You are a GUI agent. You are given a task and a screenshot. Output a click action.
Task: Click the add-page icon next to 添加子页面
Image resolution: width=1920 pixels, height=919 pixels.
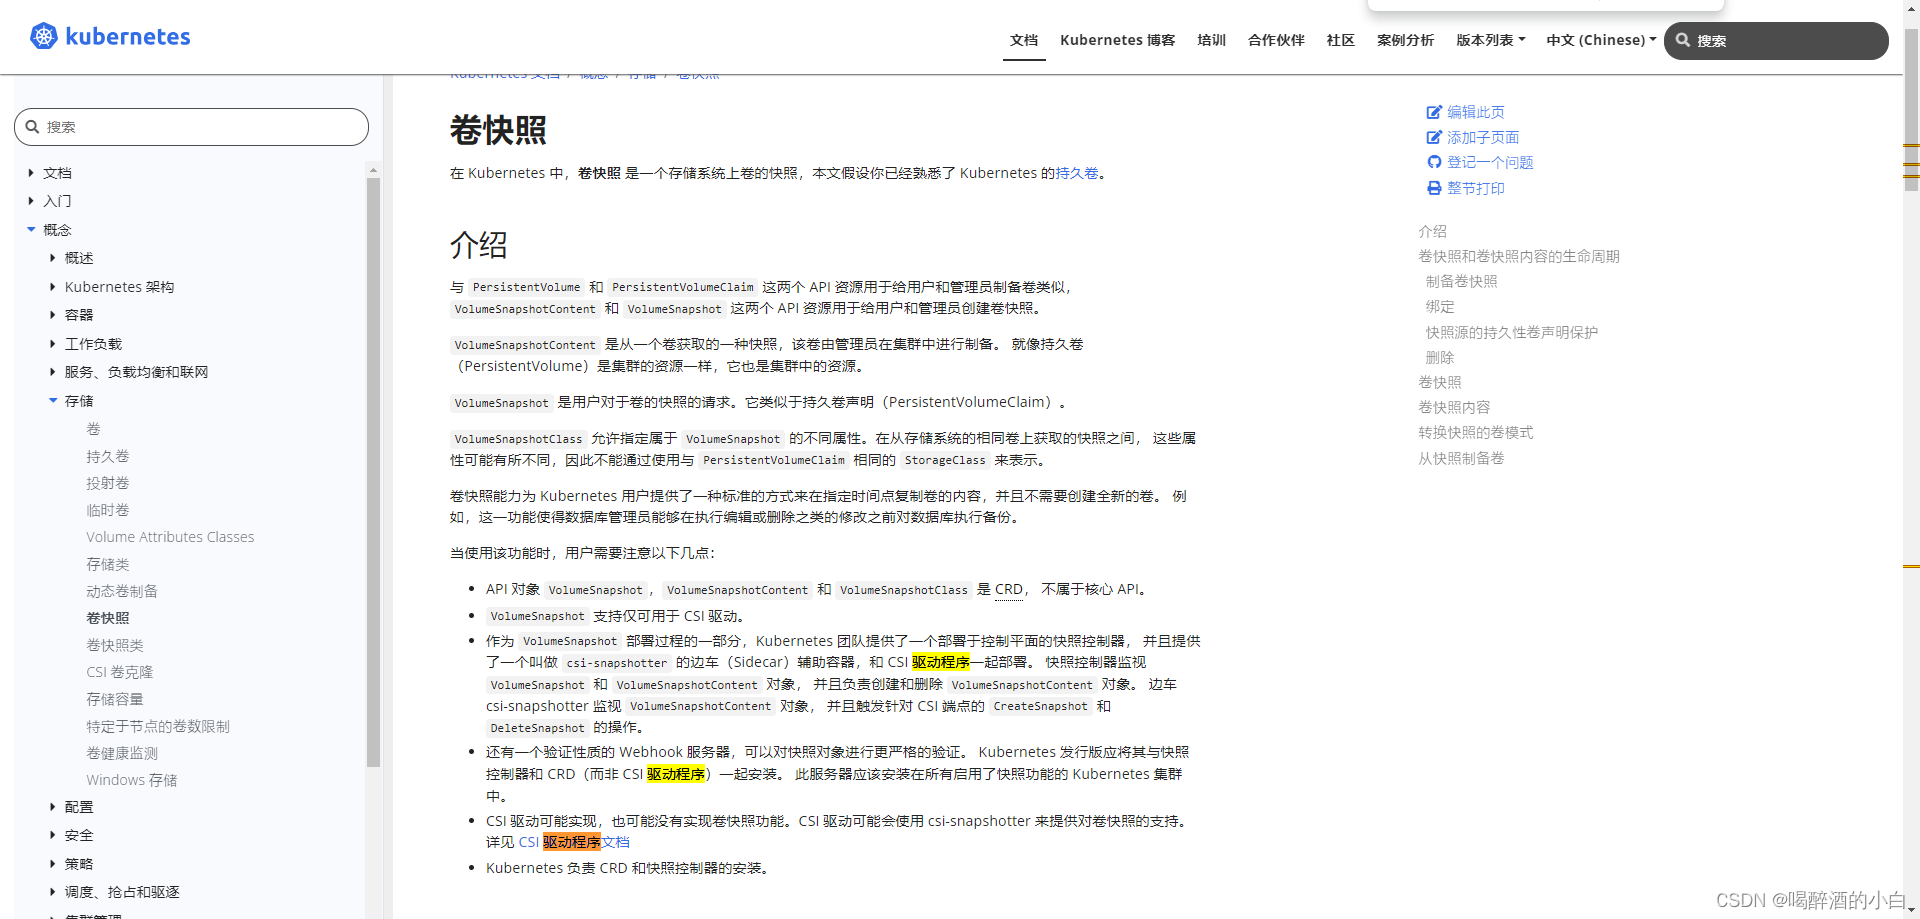tap(1434, 137)
